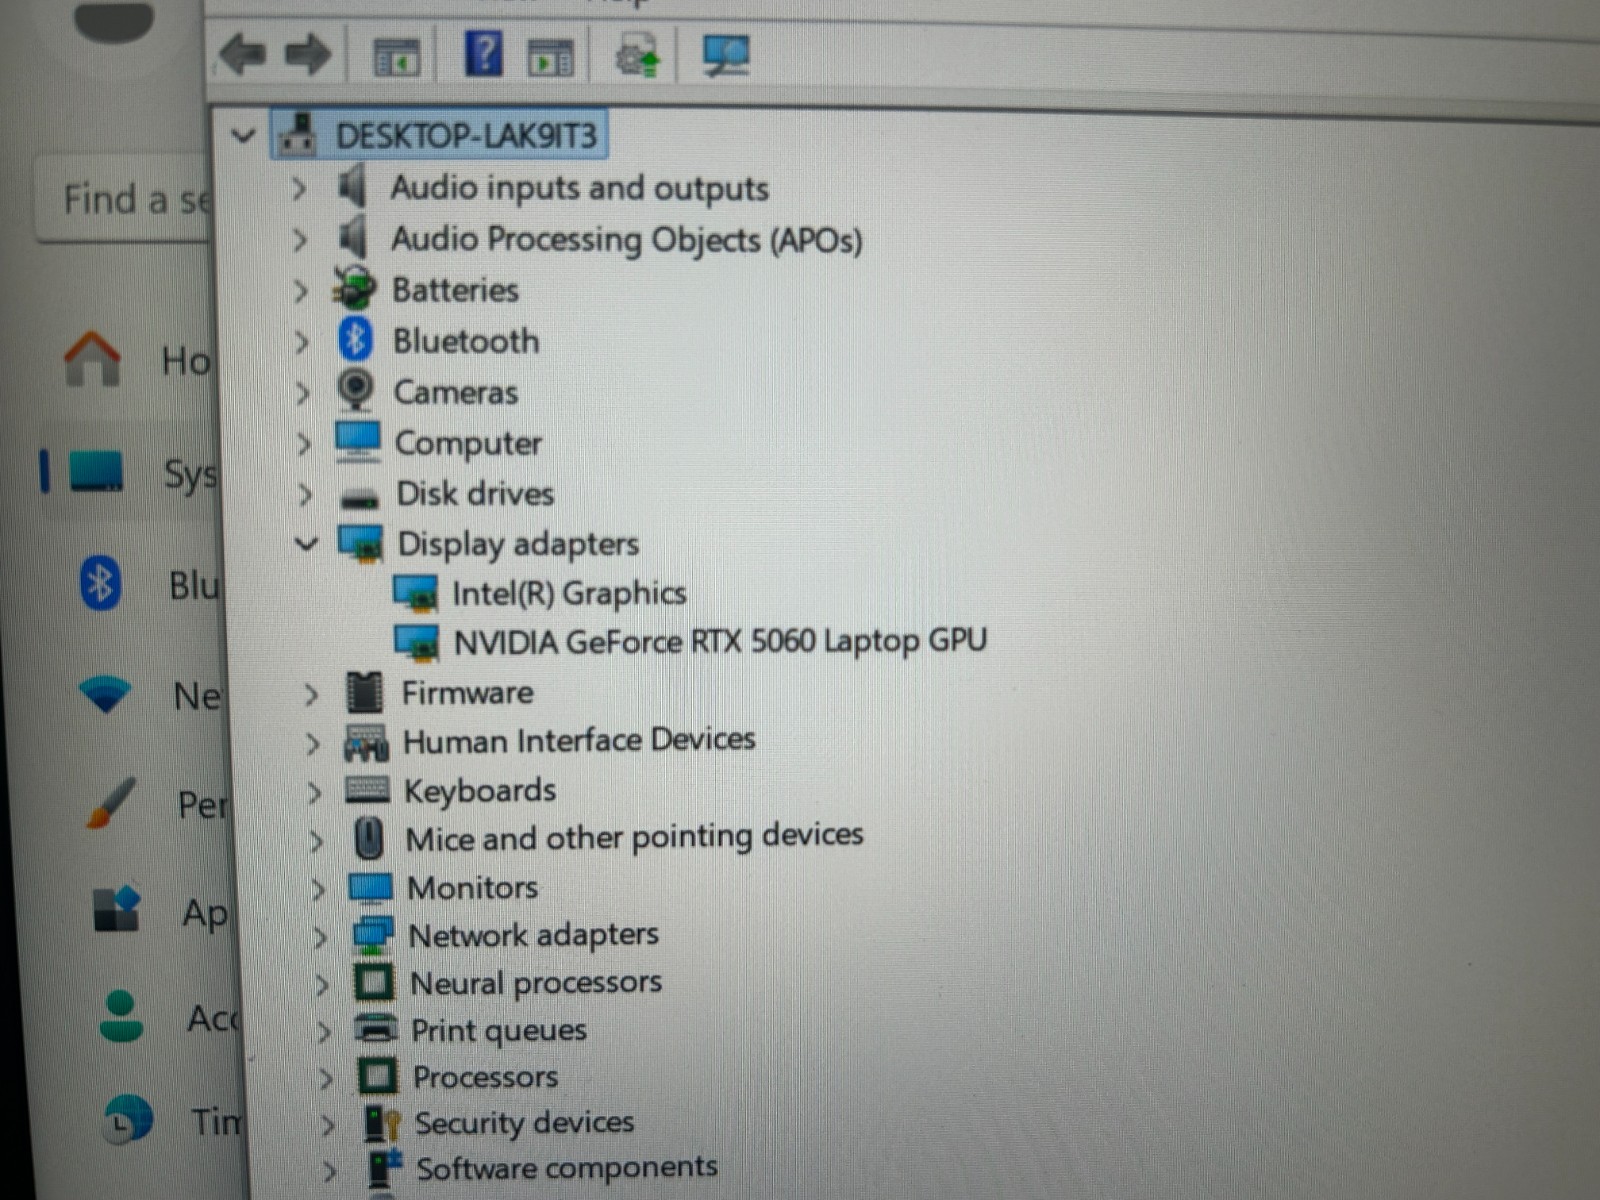Click the Bluetooth icon in the device tree
1600x1200 pixels.
coord(355,340)
